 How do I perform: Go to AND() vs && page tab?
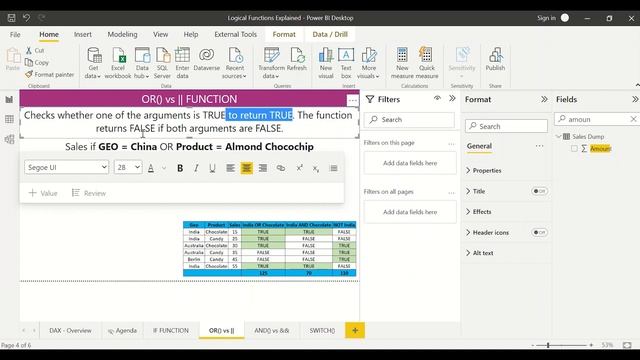[x=271, y=330]
